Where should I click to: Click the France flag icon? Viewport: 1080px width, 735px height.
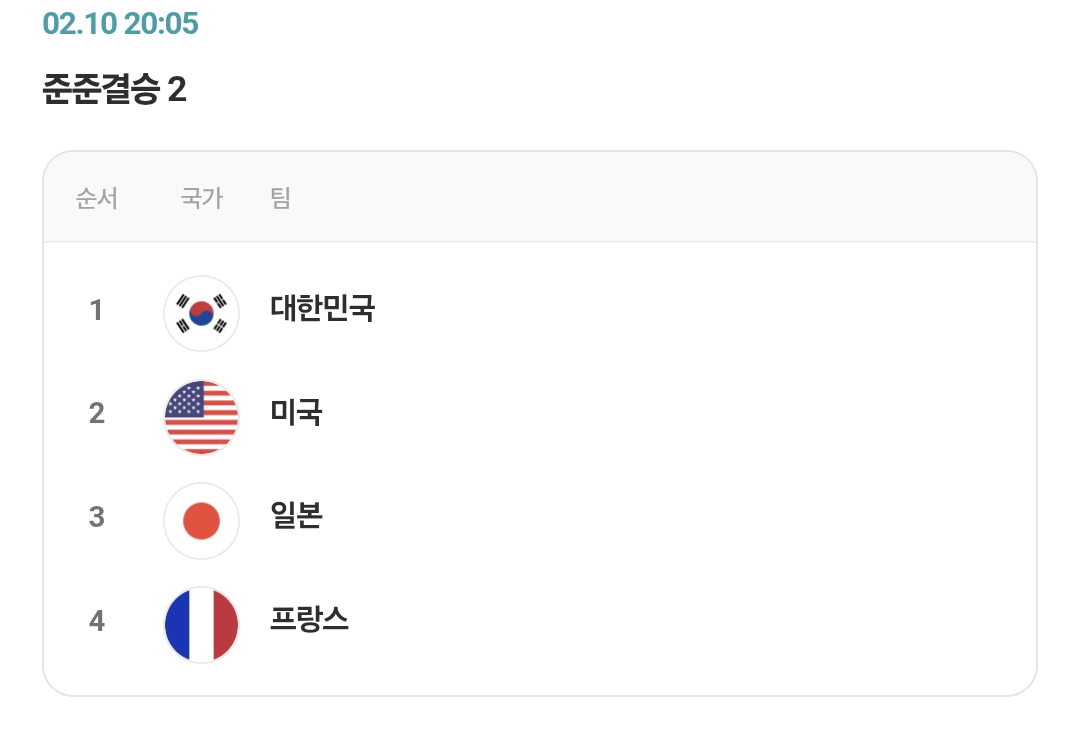pos(201,624)
